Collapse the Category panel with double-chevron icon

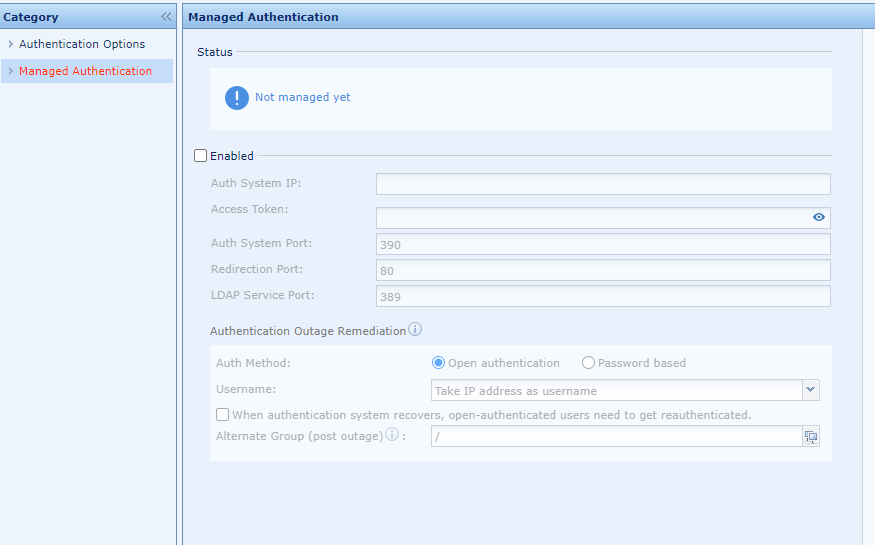point(166,17)
